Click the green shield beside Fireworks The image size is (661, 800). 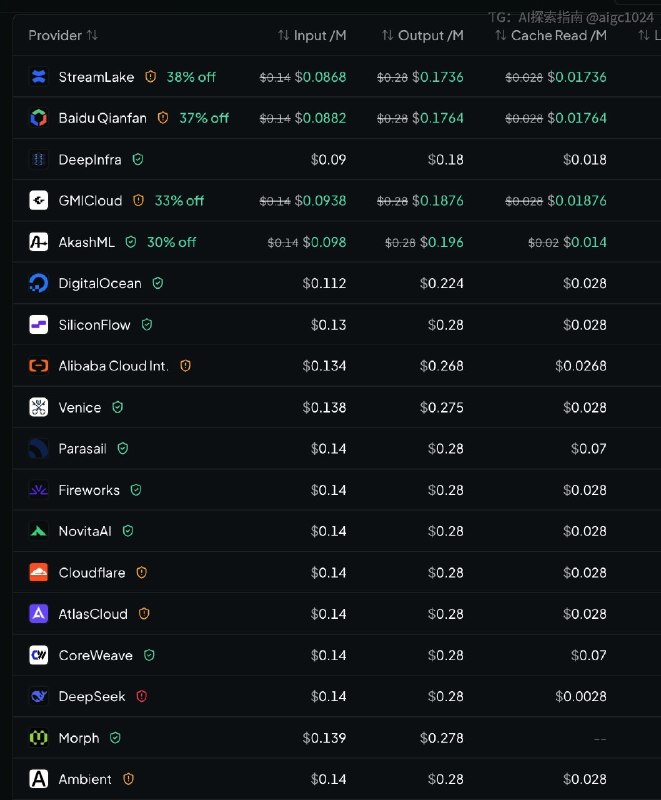pyautogui.click(x=136, y=490)
